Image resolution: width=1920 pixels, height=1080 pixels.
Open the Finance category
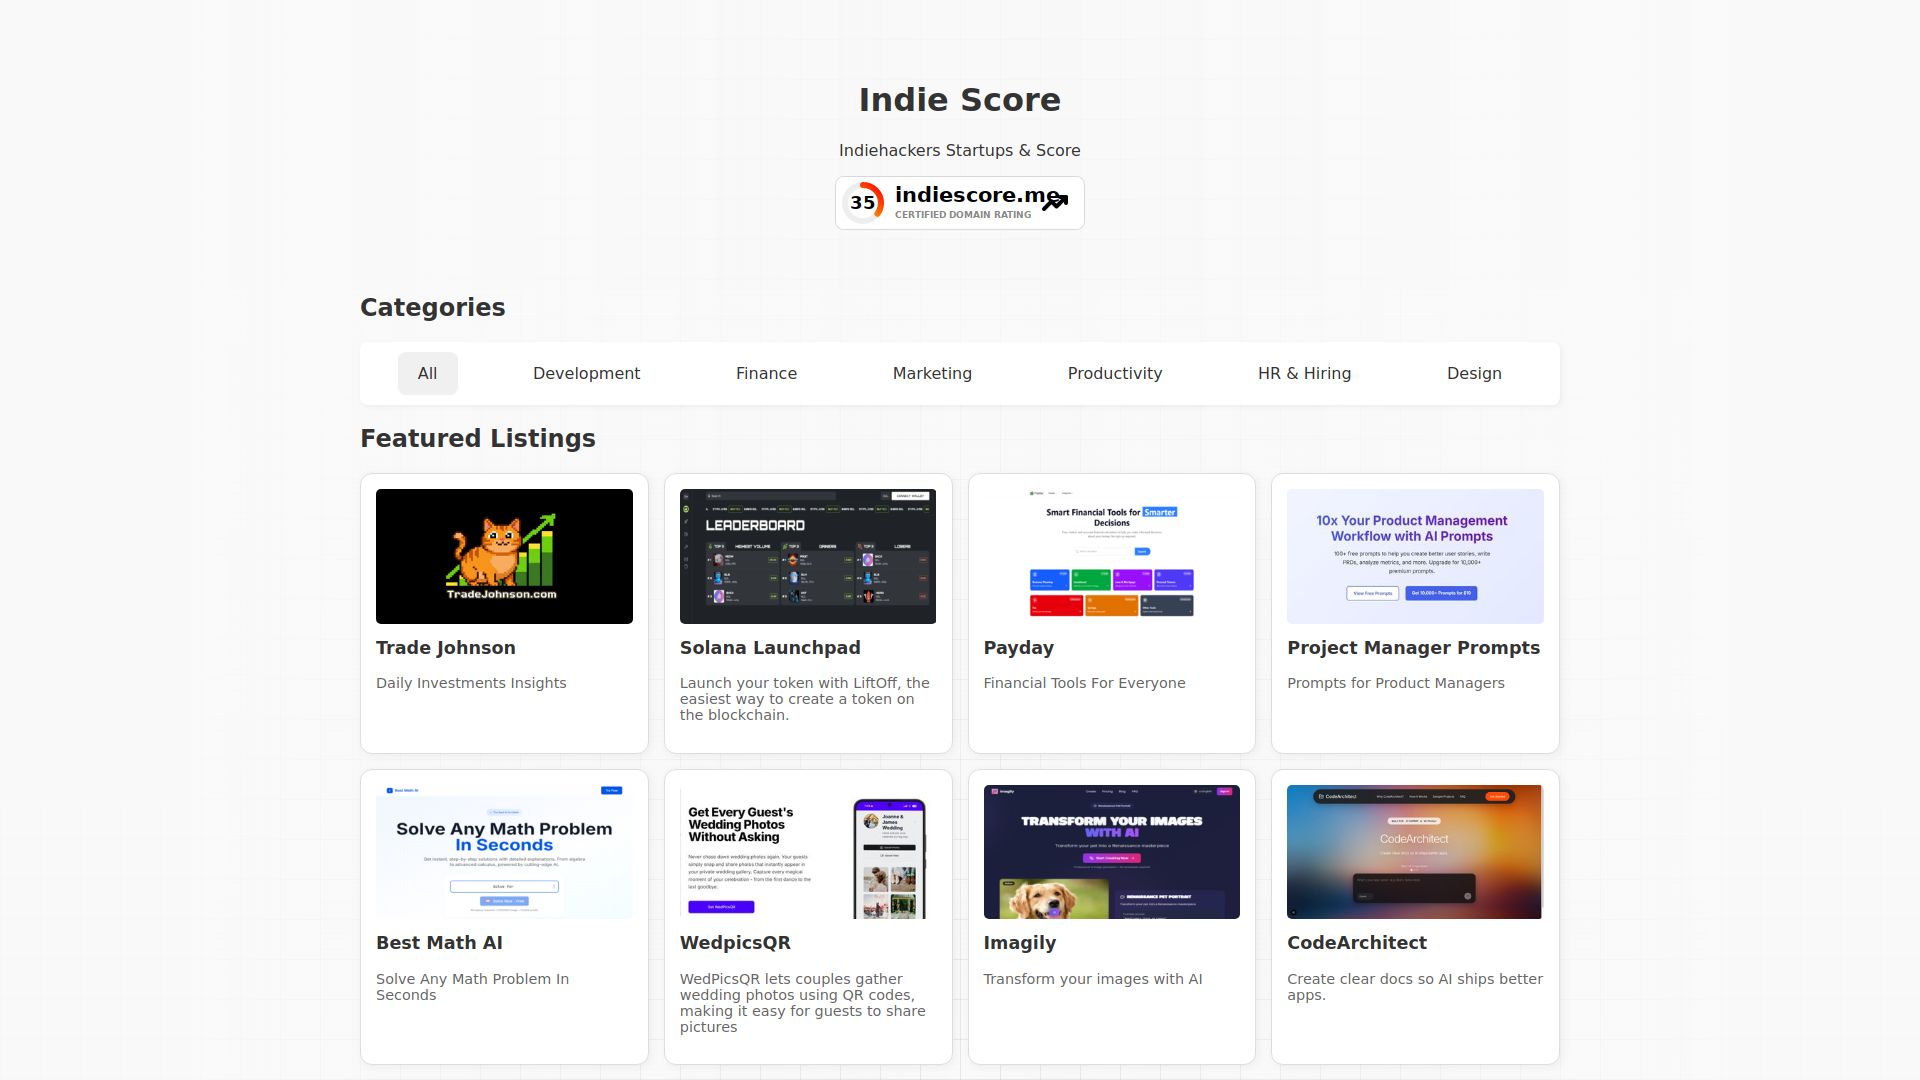click(x=766, y=373)
